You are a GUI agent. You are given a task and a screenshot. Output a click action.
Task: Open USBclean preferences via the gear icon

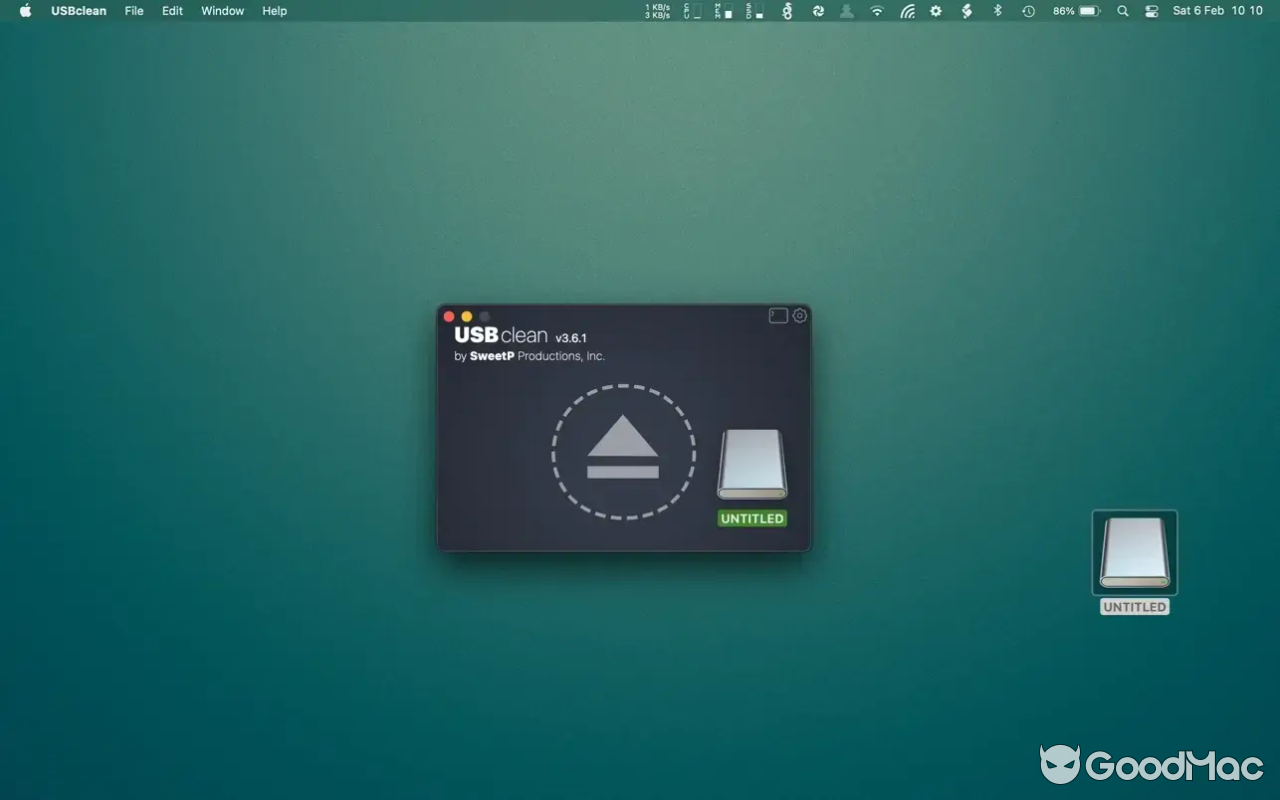[799, 315]
